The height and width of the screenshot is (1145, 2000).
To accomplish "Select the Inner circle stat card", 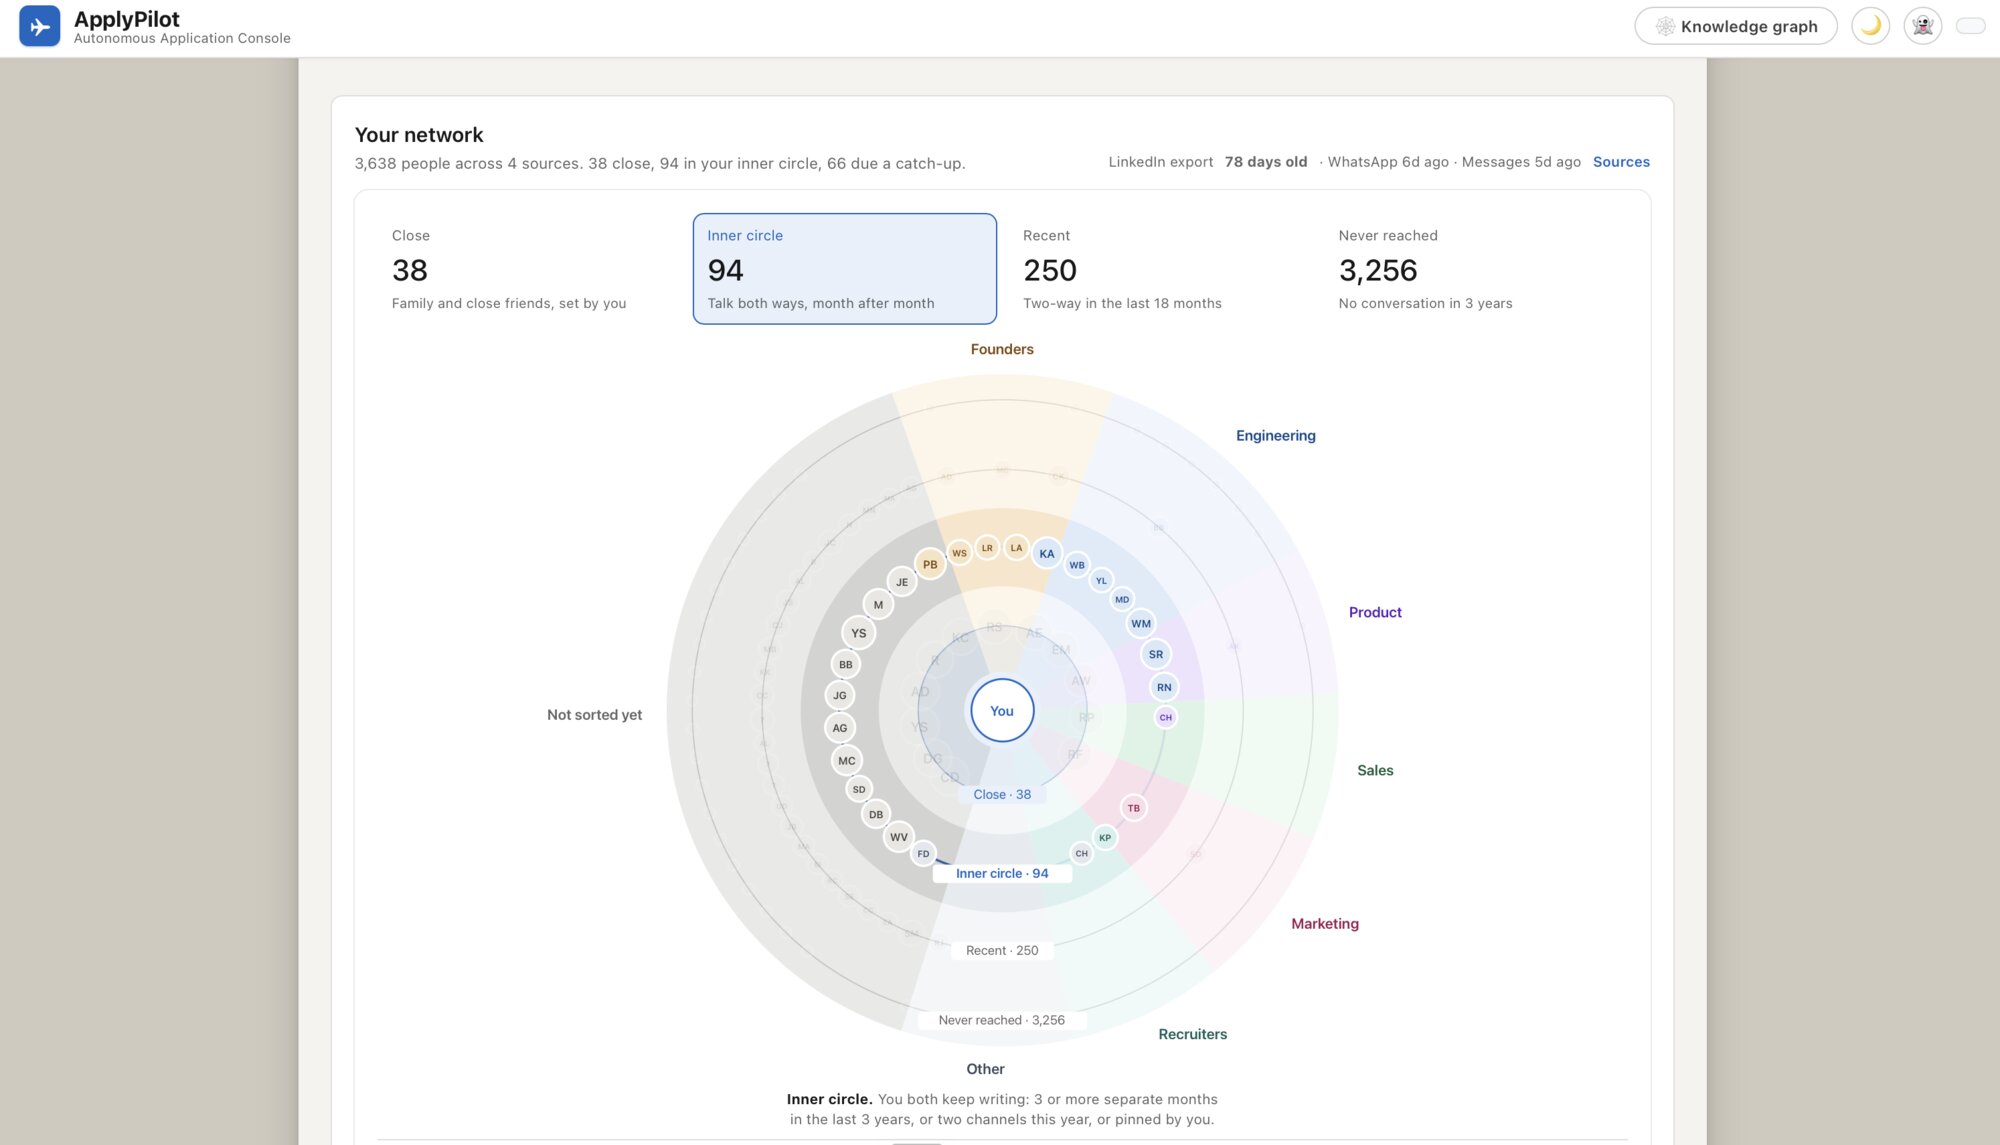I will click(x=845, y=269).
